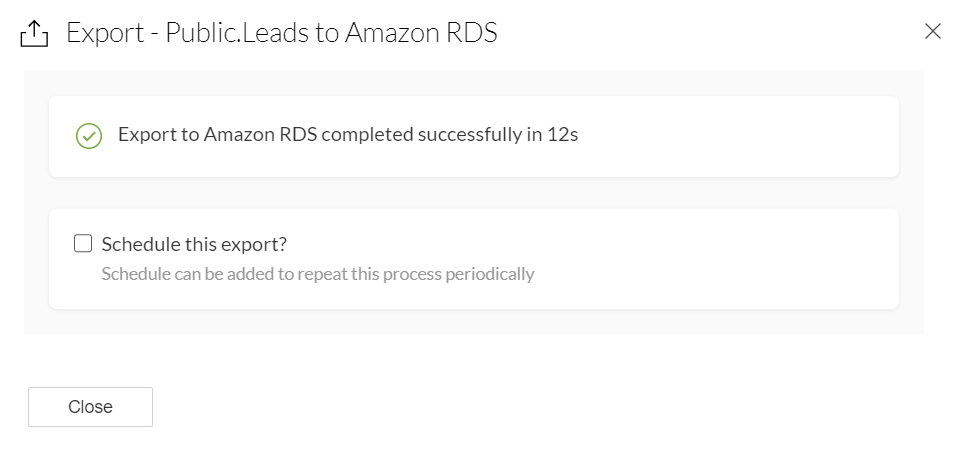Image resolution: width=955 pixels, height=455 pixels.
Task: Click 'repeat this process' in the helper text
Action: 379,273
